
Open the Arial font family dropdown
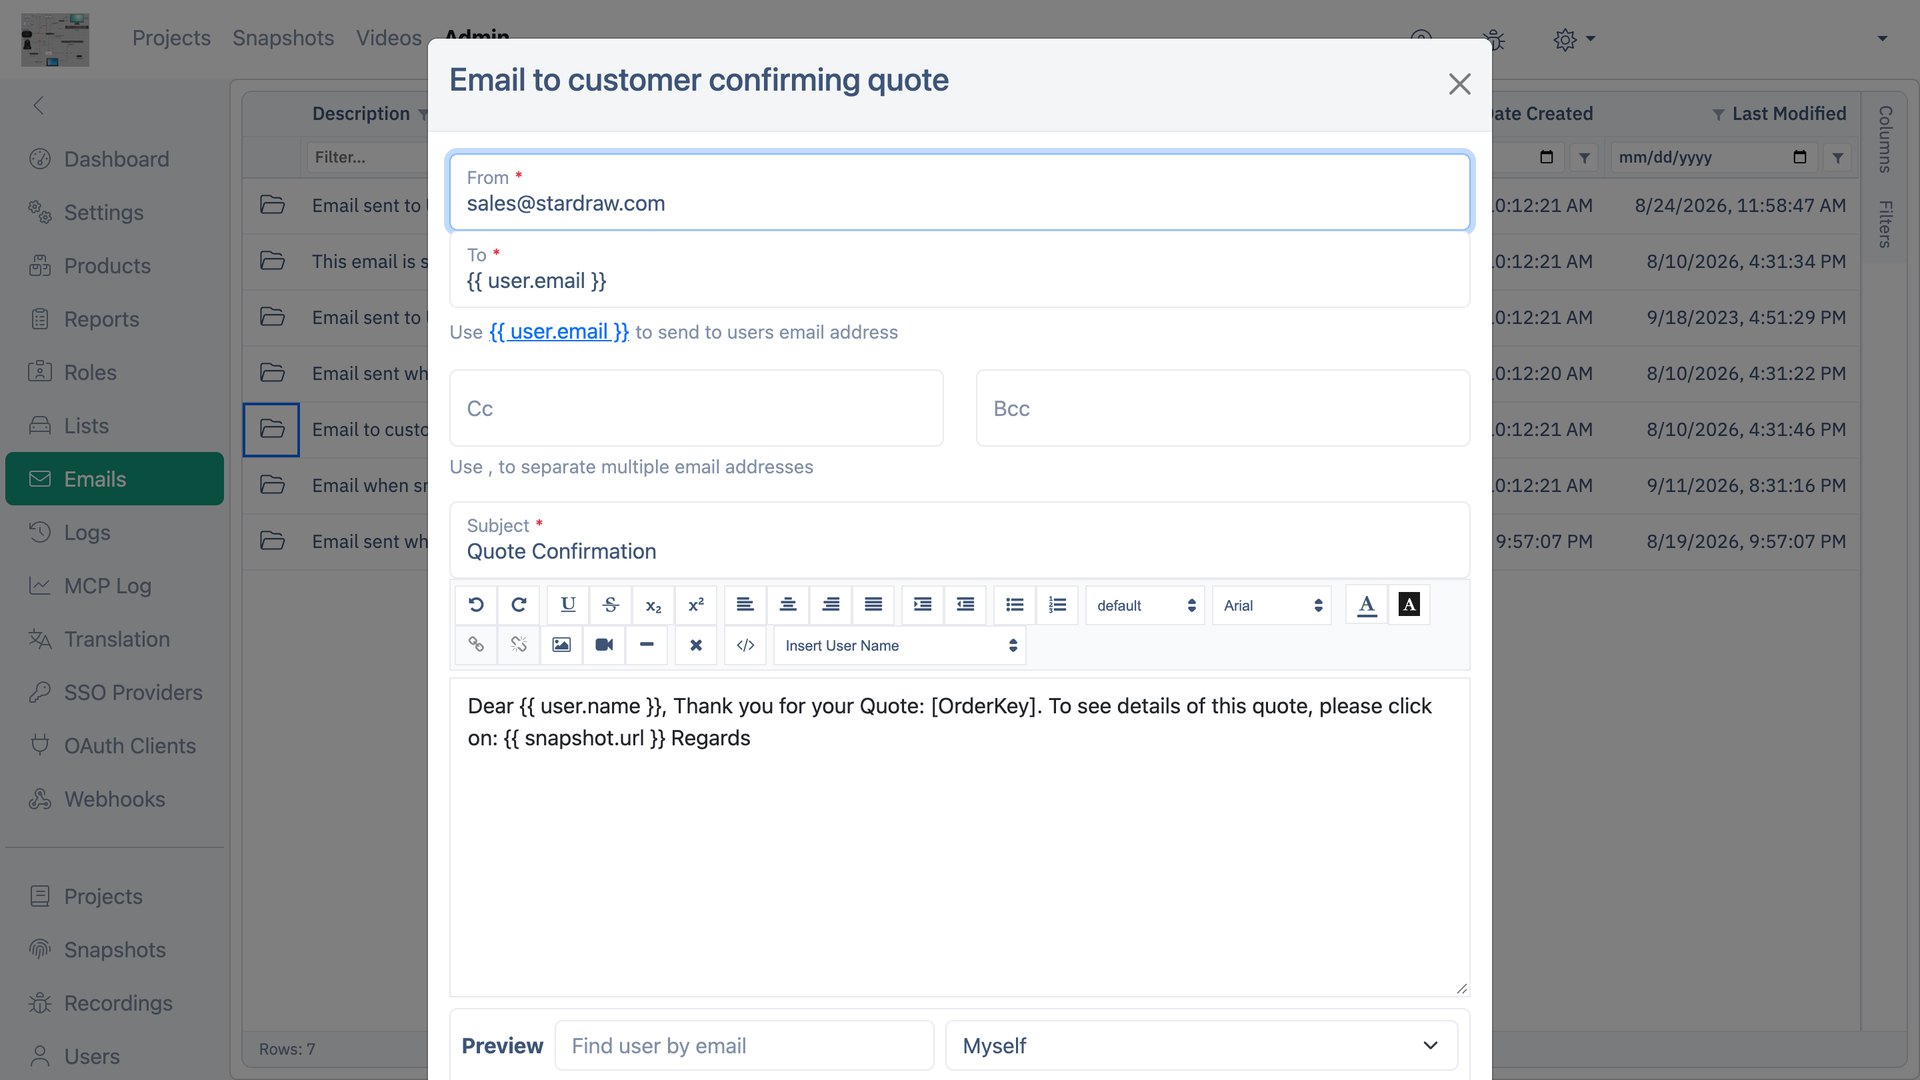pos(1272,605)
